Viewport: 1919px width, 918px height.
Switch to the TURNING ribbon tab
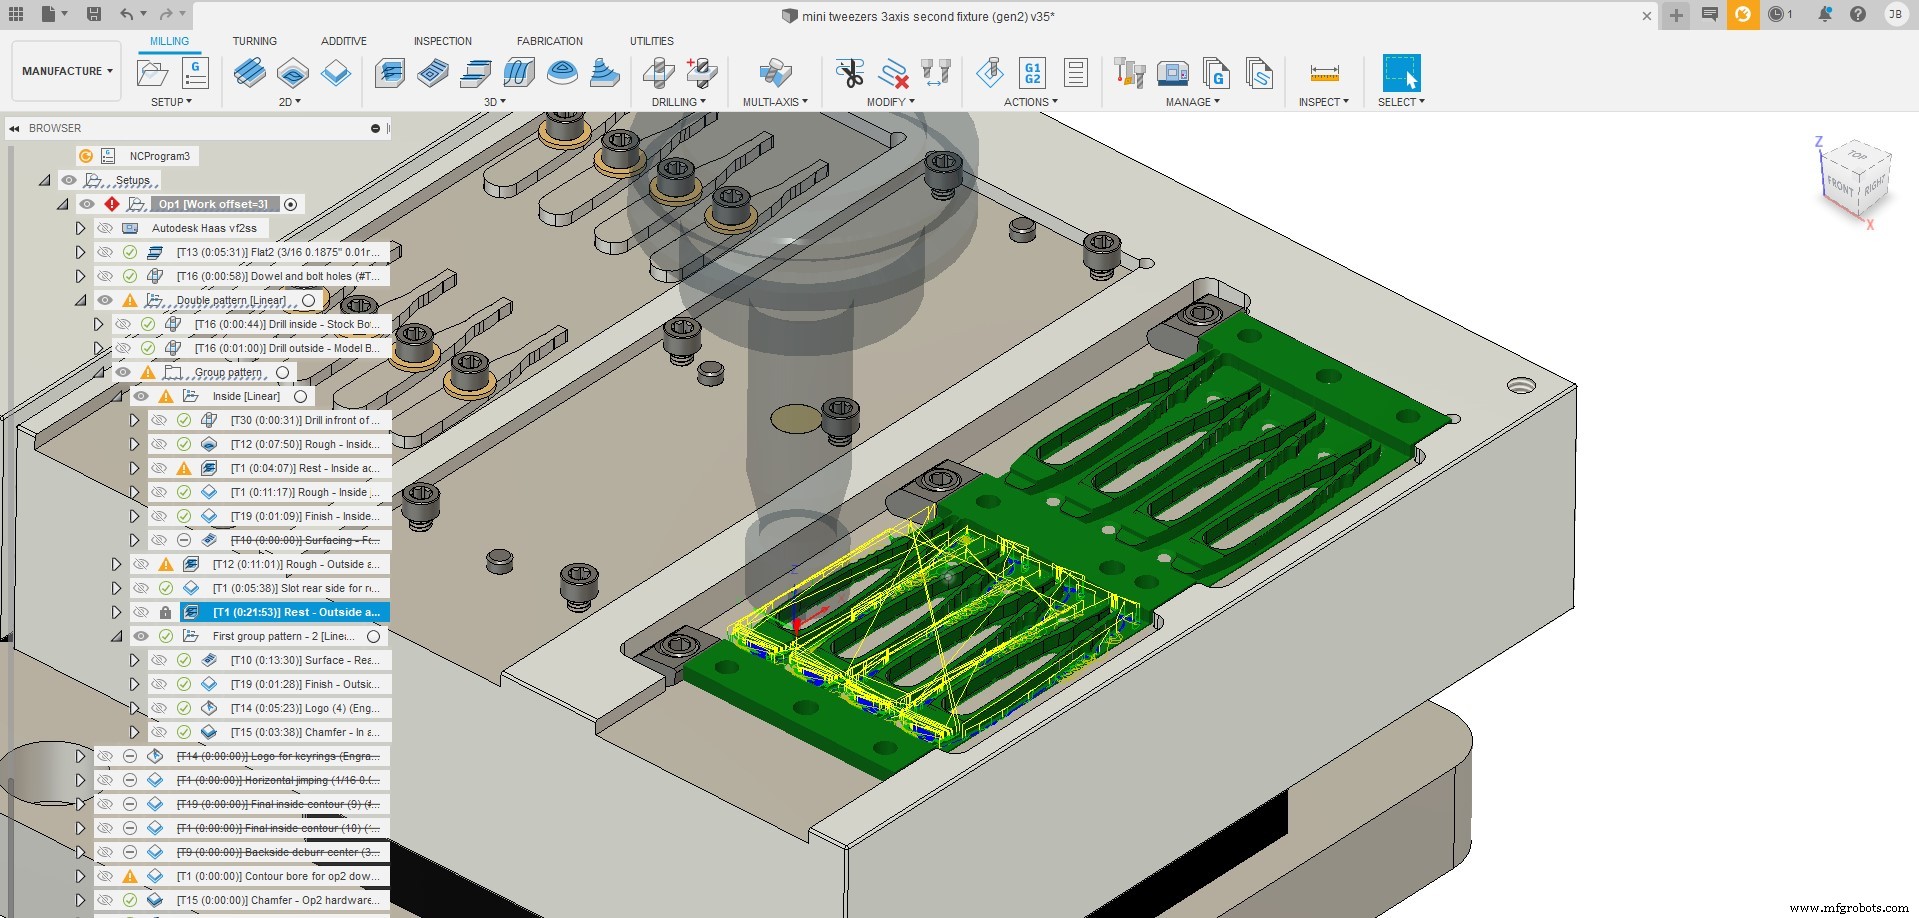tap(255, 41)
